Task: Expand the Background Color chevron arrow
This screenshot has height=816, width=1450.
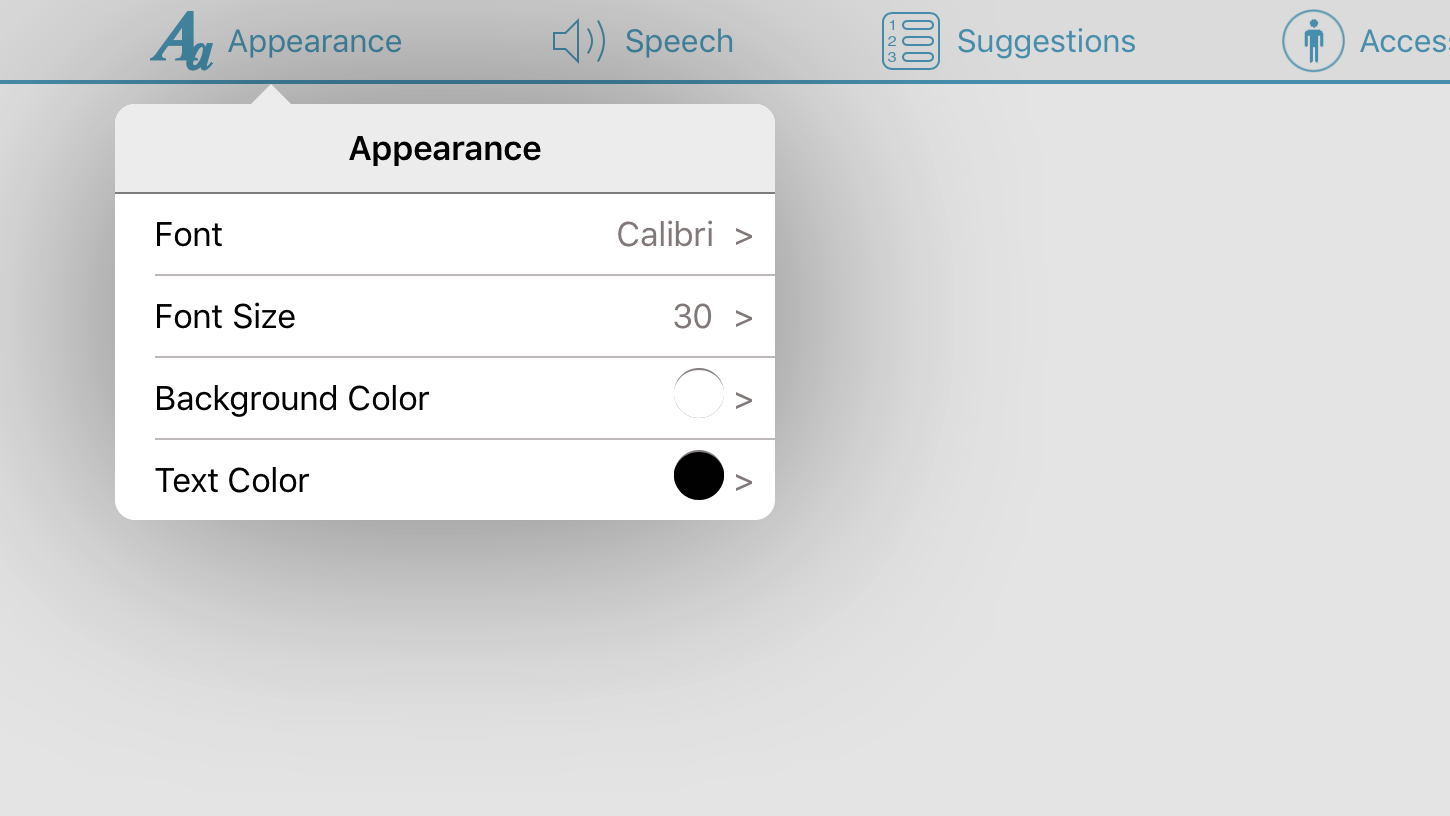Action: tap(743, 401)
